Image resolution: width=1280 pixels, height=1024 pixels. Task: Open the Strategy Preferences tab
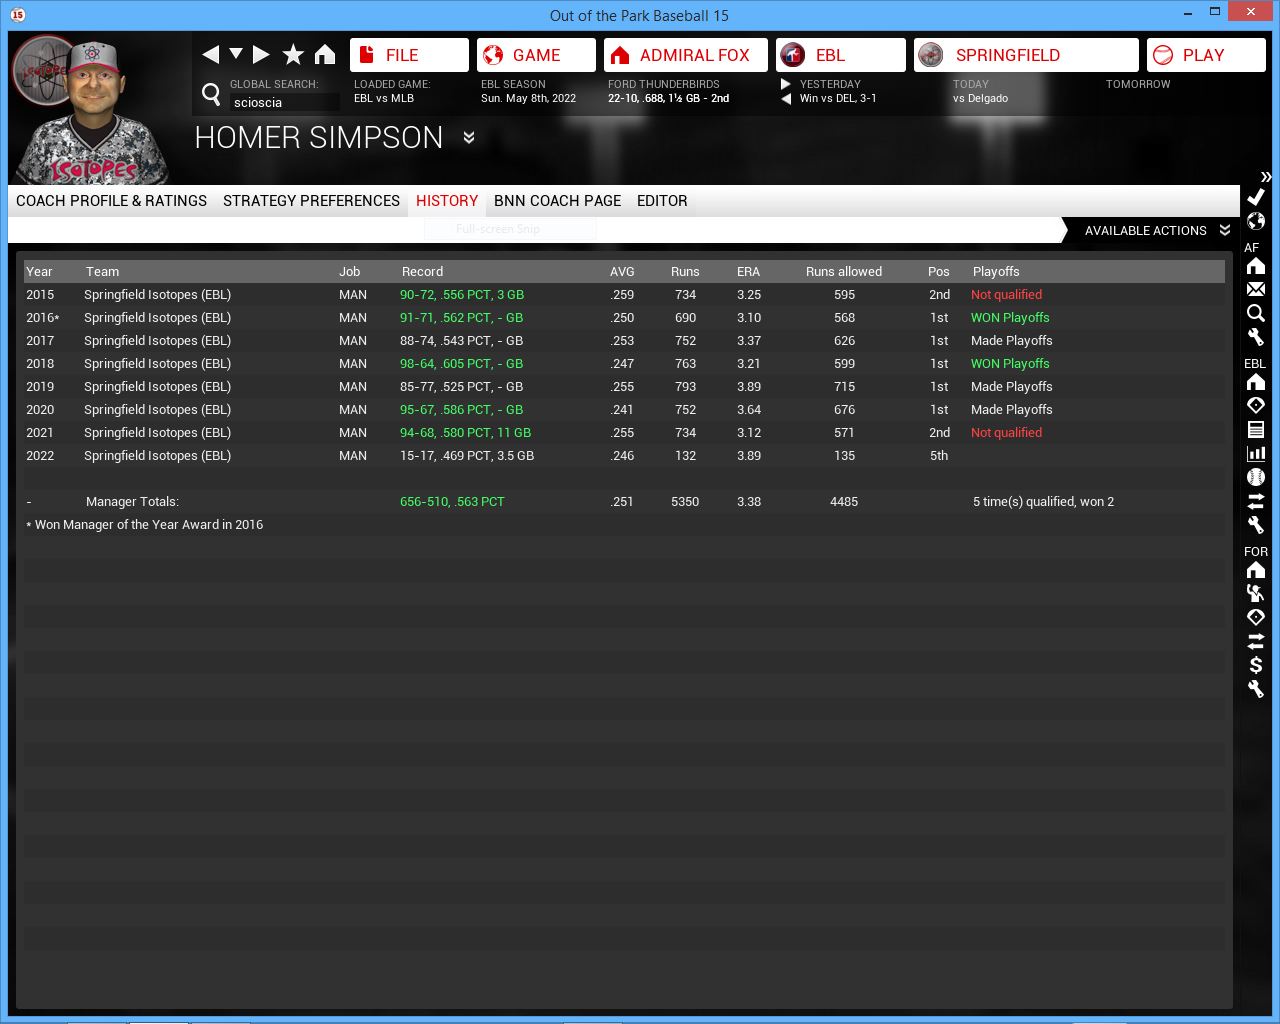(x=311, y=201)
